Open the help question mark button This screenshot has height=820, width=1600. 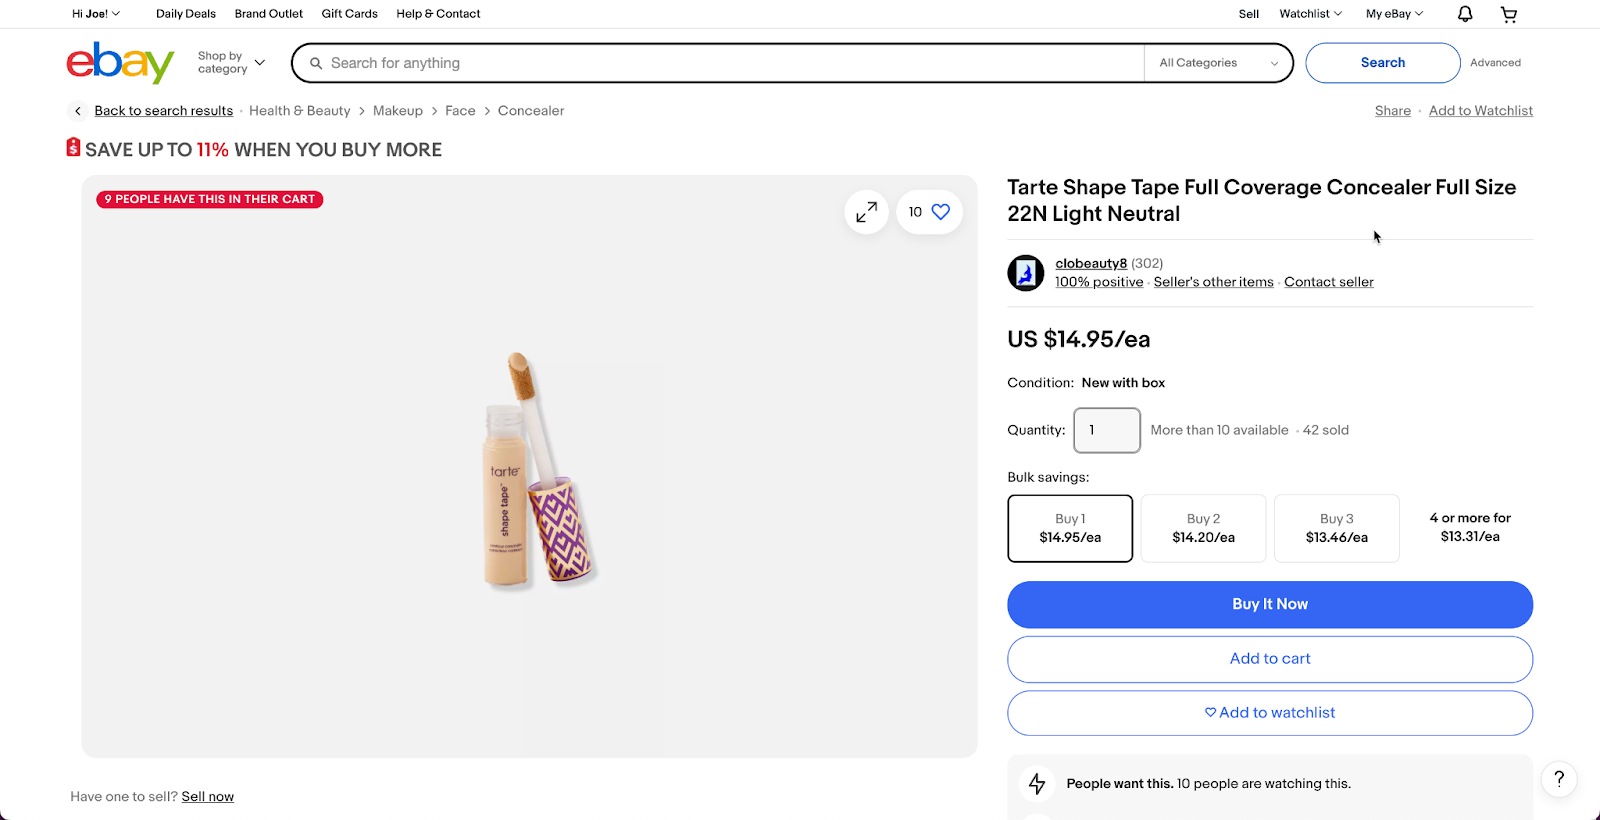(x=1559, y=779)
